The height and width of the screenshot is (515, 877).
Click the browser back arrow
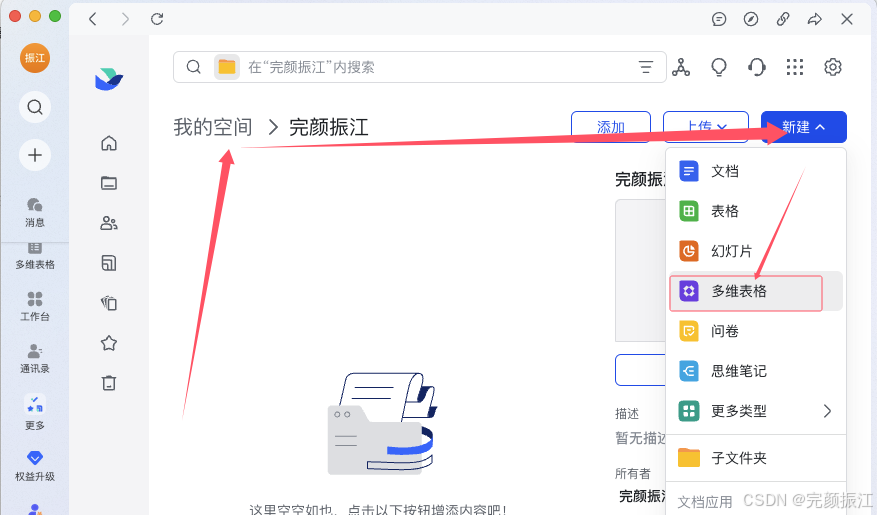point(93,19)
